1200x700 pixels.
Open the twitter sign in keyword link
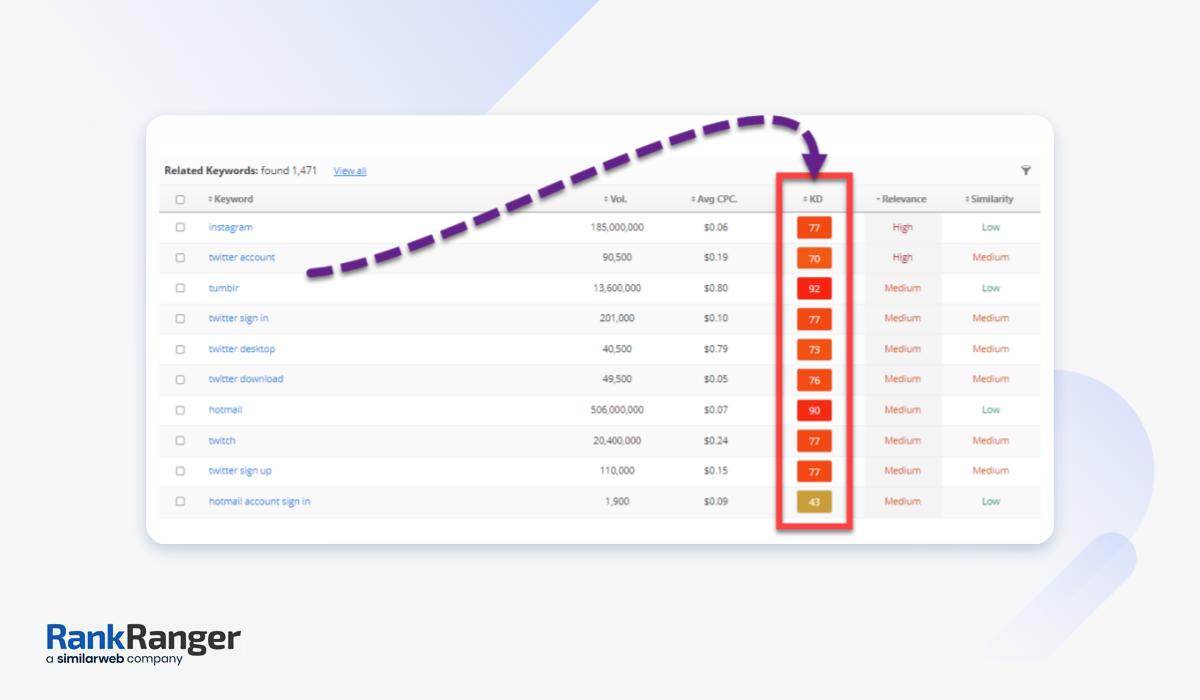[x=238, y=318]
